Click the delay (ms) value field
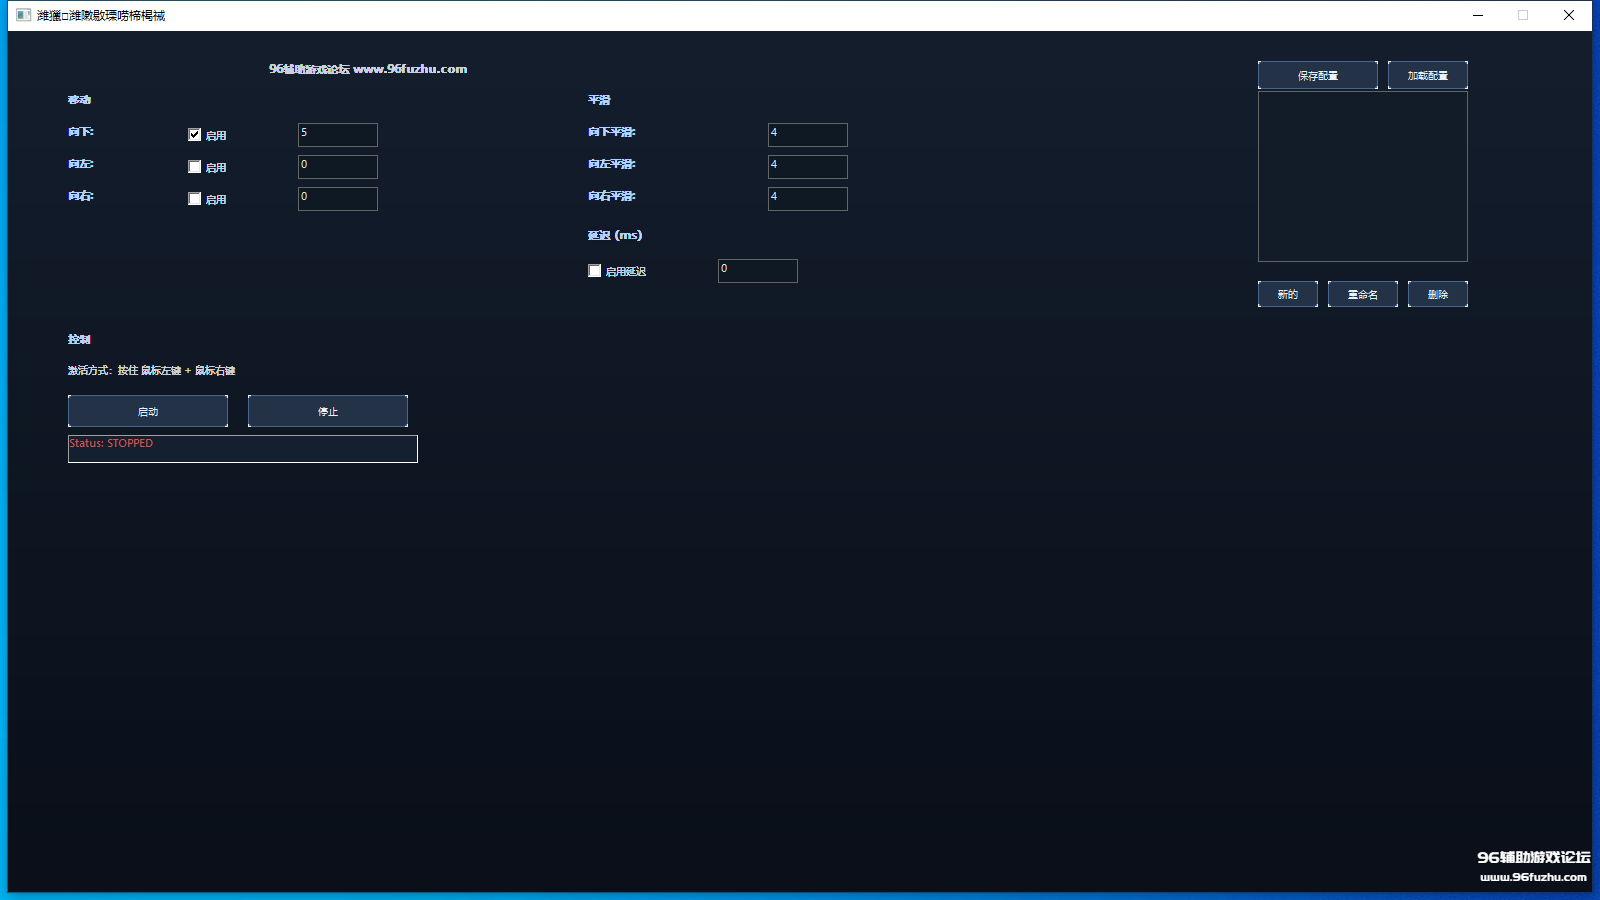Screen dimensions: 1600x900 (758, 271)
